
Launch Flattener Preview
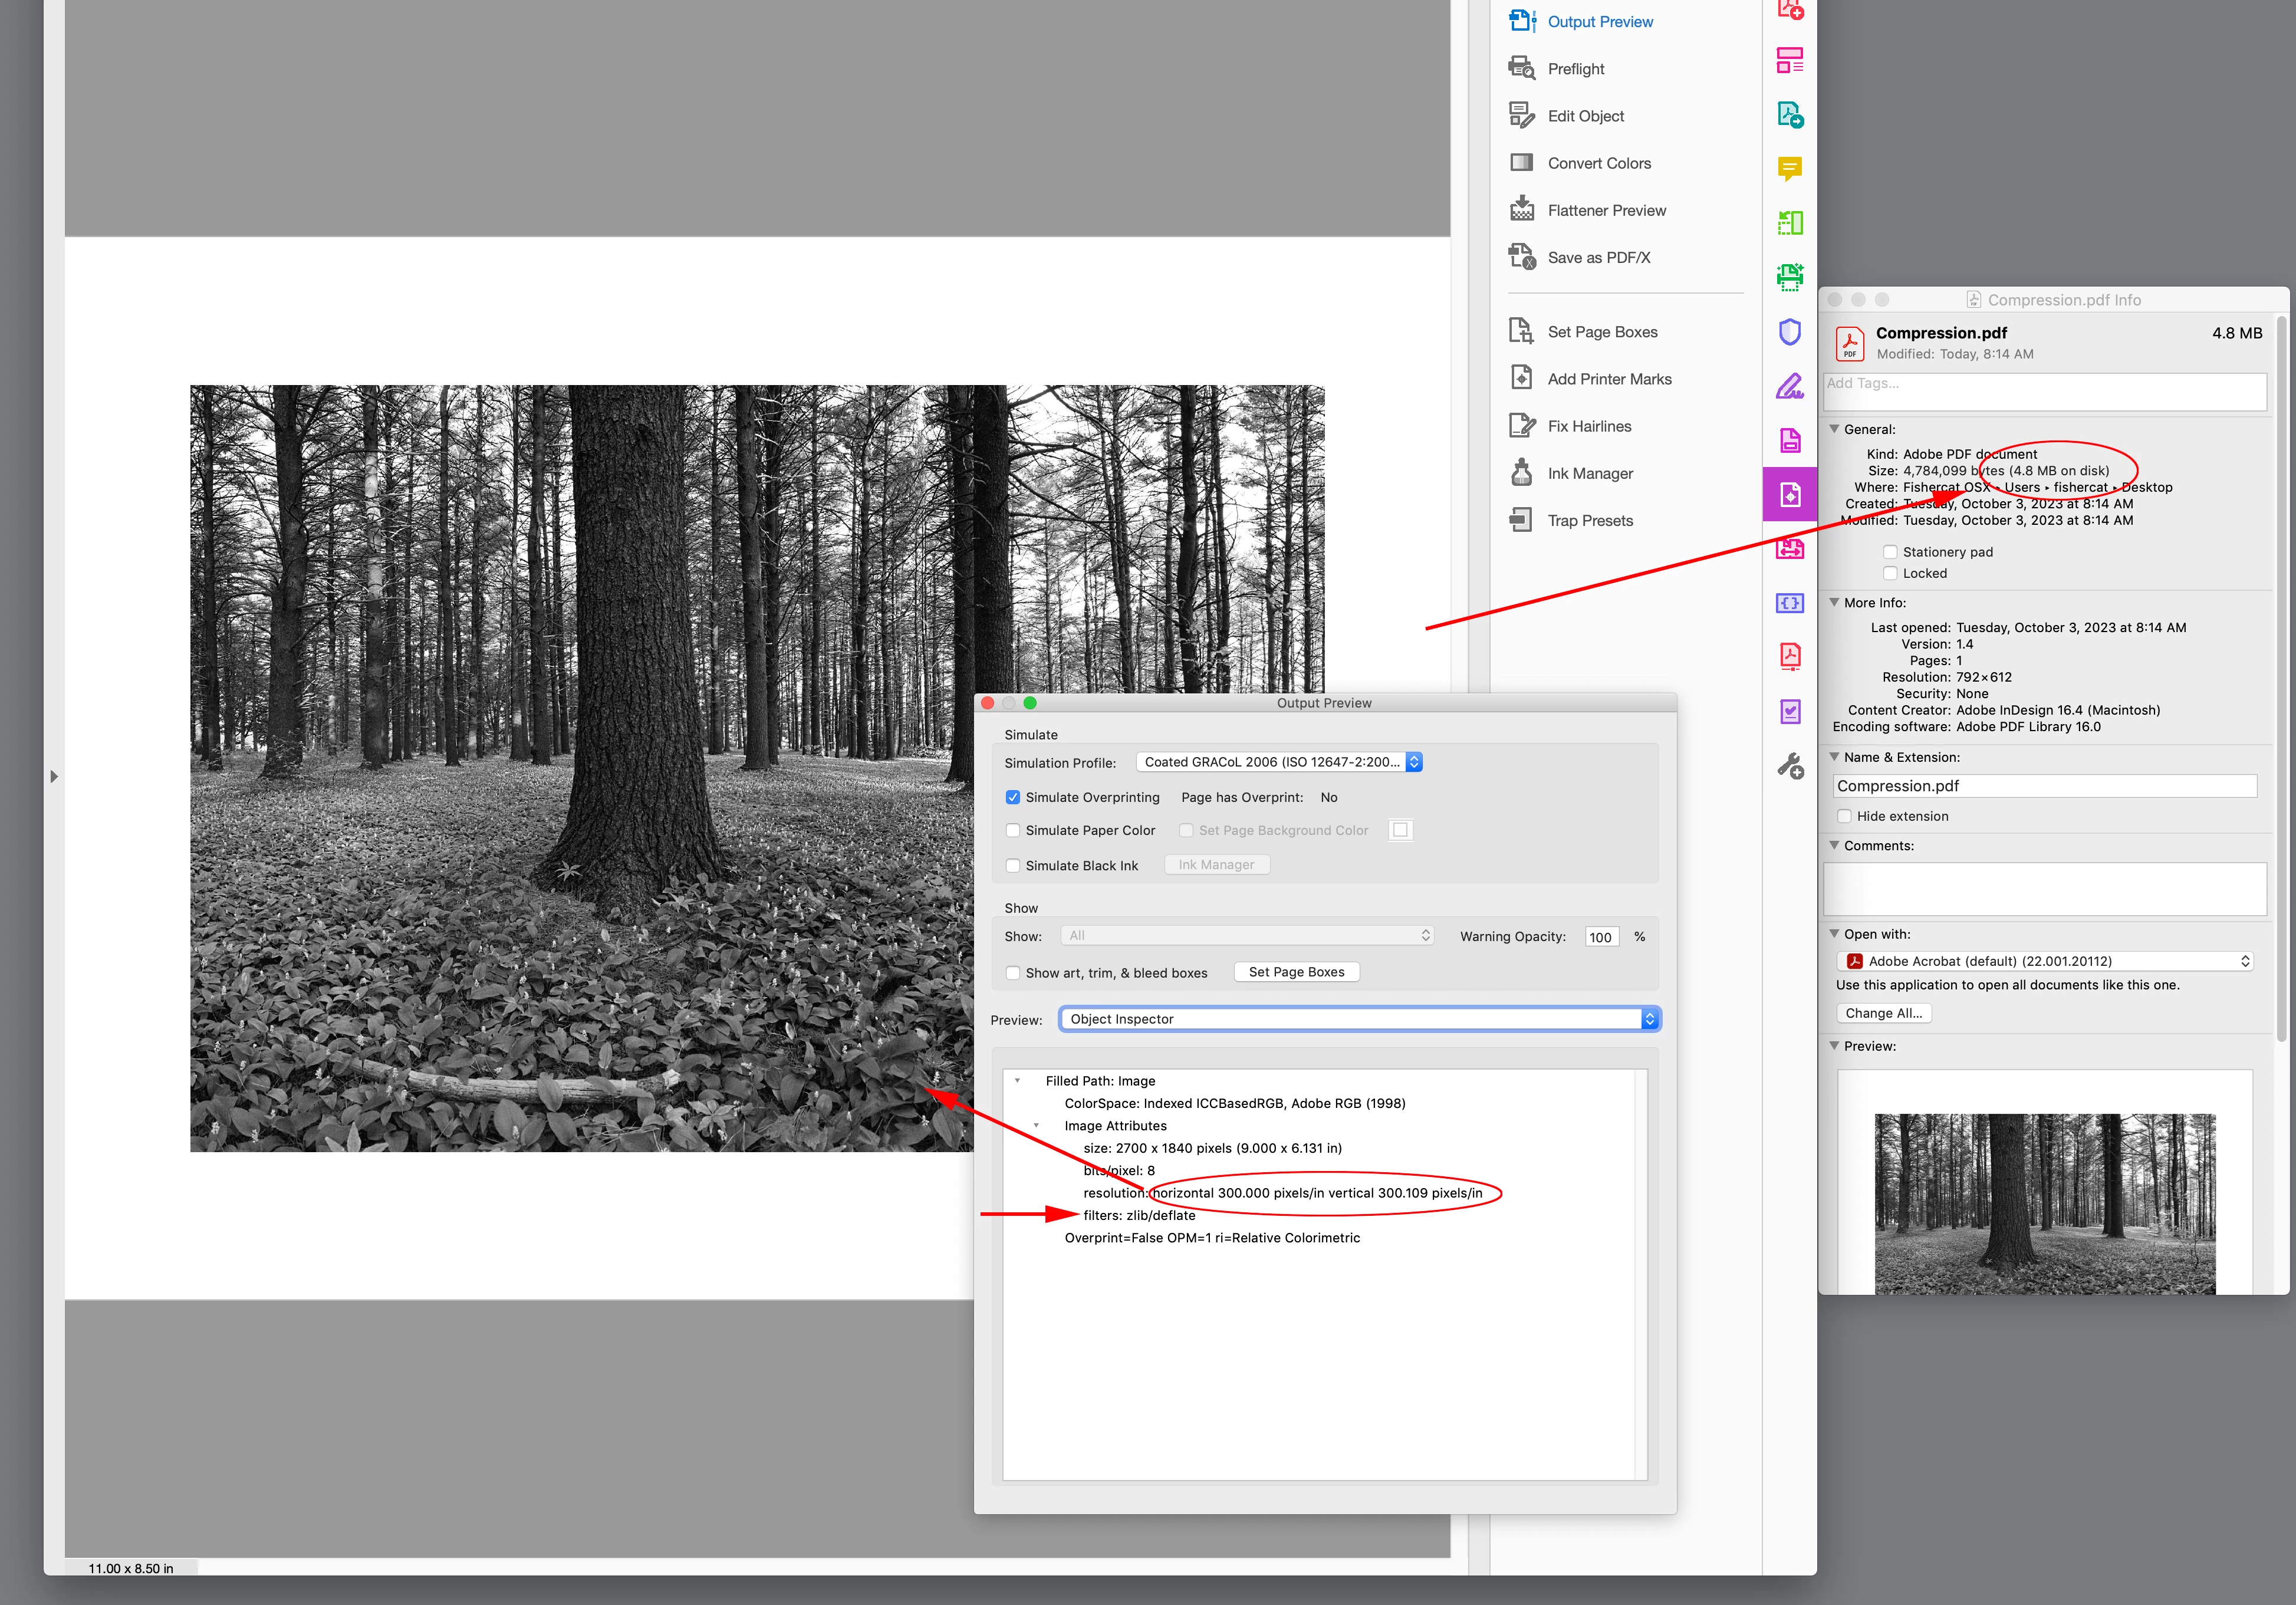(1606, 210)
